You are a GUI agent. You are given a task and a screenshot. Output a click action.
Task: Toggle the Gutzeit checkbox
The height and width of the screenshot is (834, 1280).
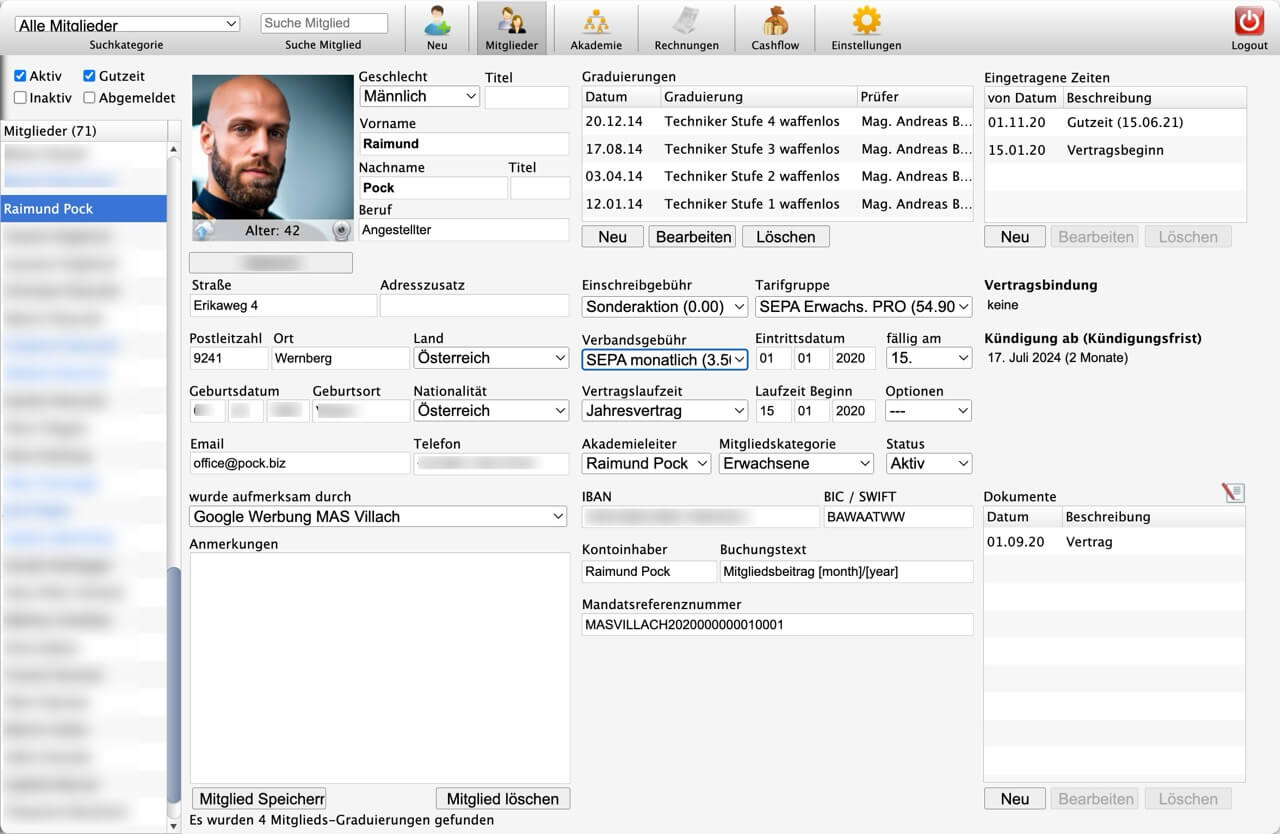89,76
